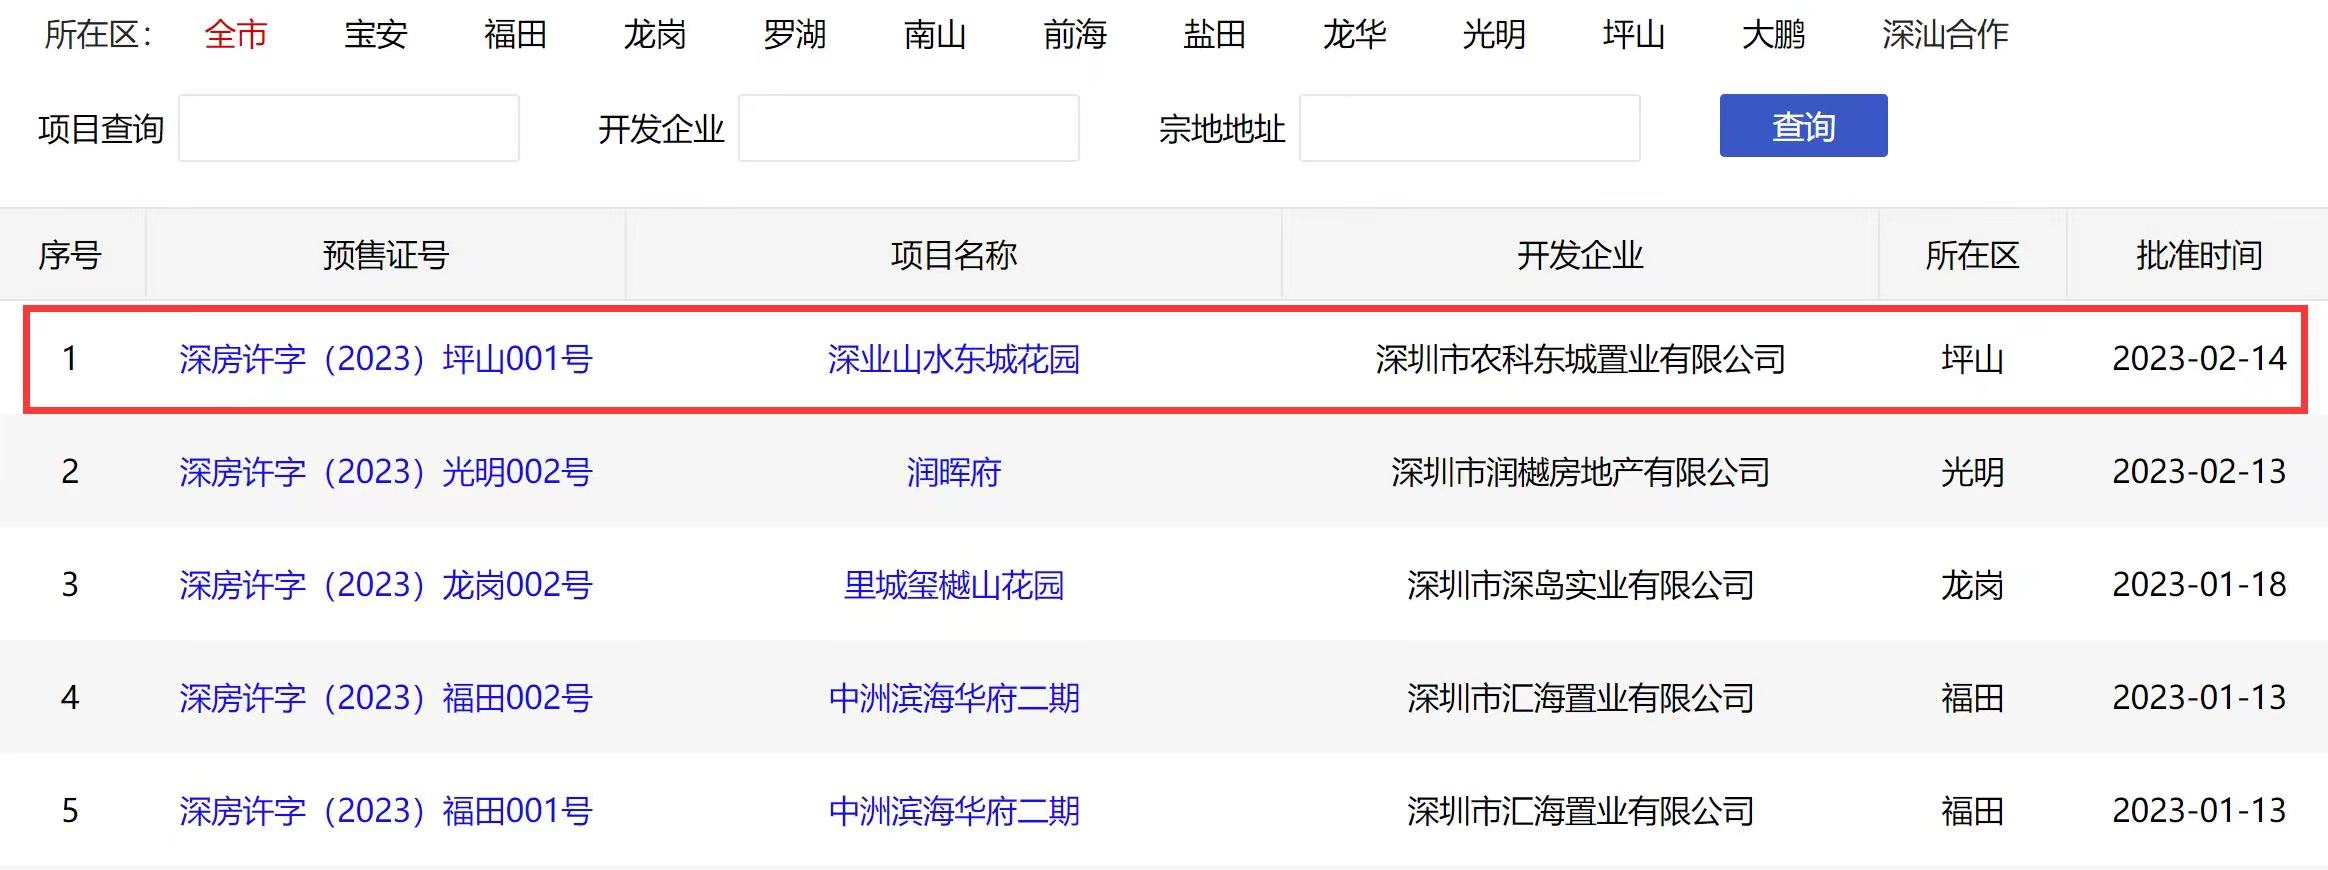This screenshot has width=2328, height=870.
Task: Open permit 深房许字（2023）龙岗002号
Action: tap(386, 585)
